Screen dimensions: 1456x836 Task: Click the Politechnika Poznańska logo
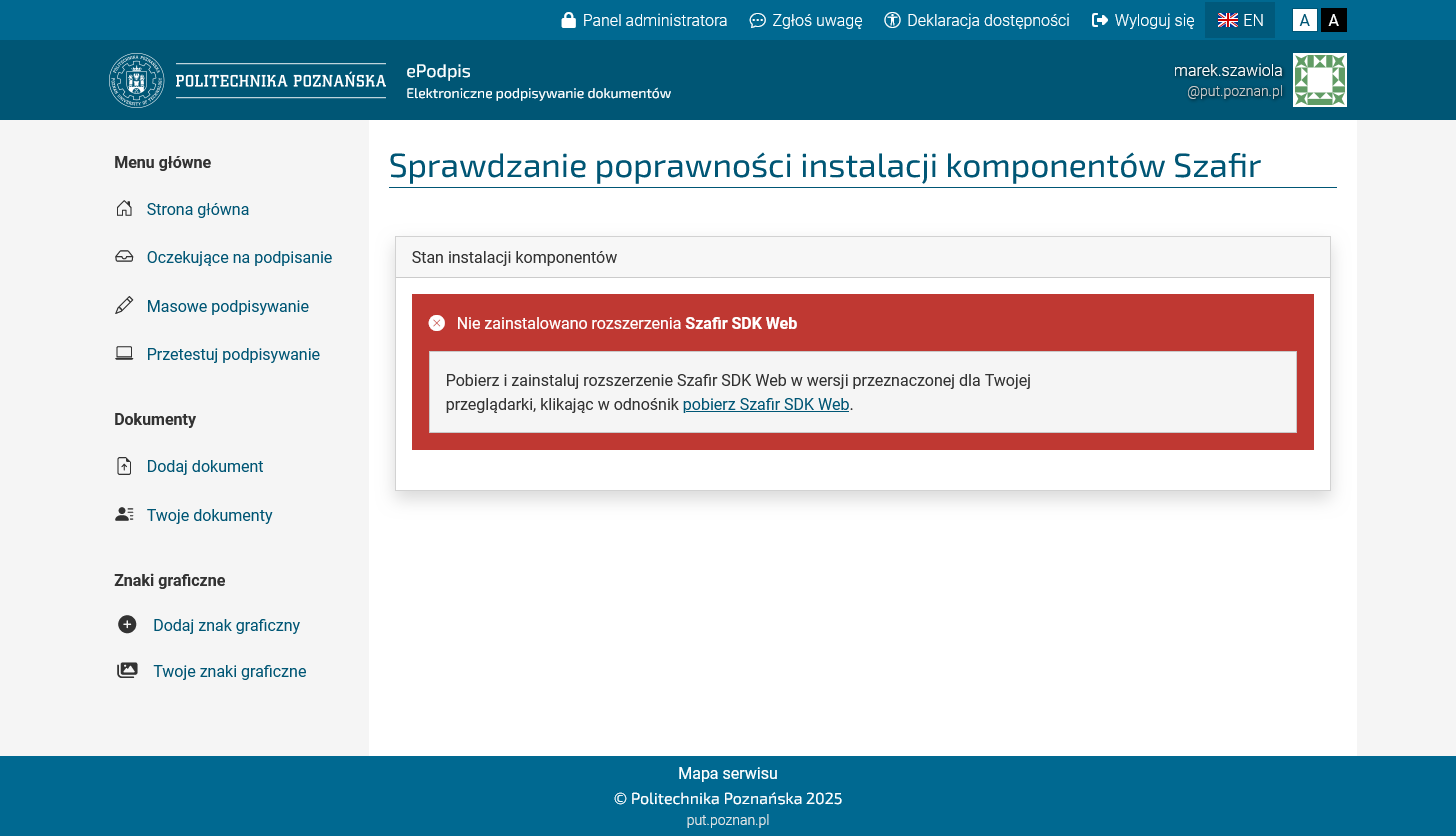pyautogui.click(x=247, y=80)
